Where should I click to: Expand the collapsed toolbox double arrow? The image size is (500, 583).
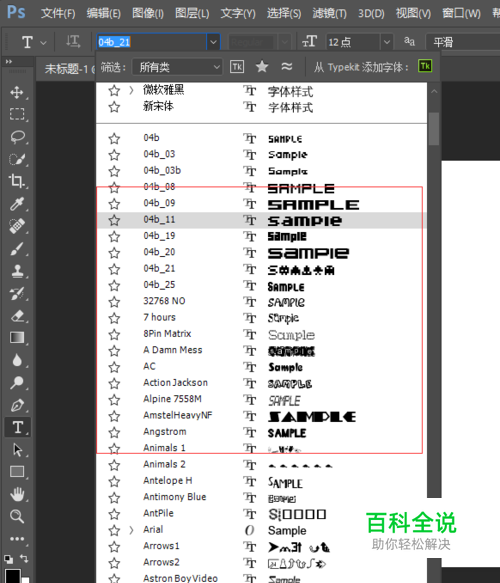[9, 61]
